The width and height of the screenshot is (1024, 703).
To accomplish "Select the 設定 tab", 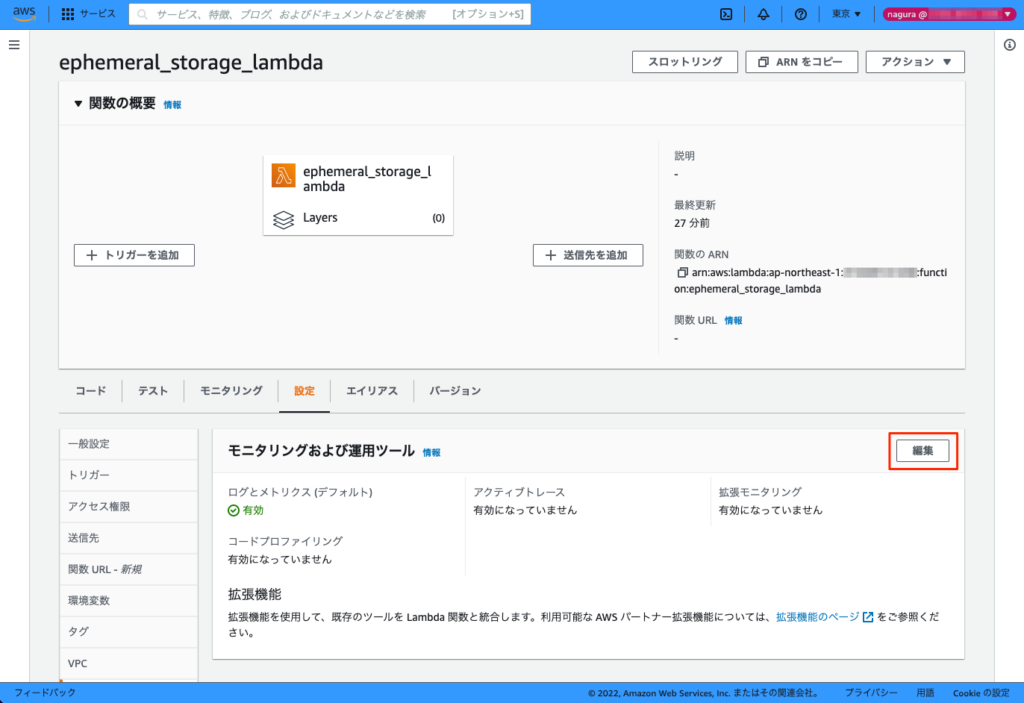I will point(304,391).
